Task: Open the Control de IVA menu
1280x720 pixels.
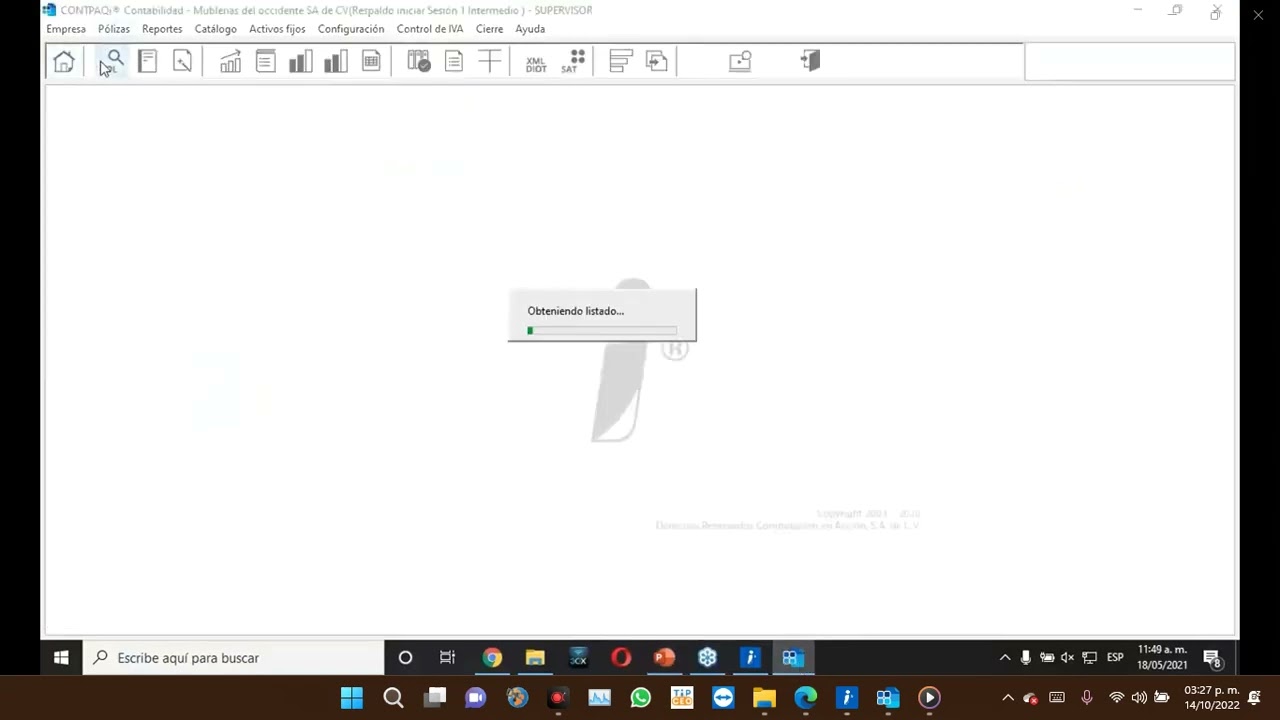Action: pos(430,29)
